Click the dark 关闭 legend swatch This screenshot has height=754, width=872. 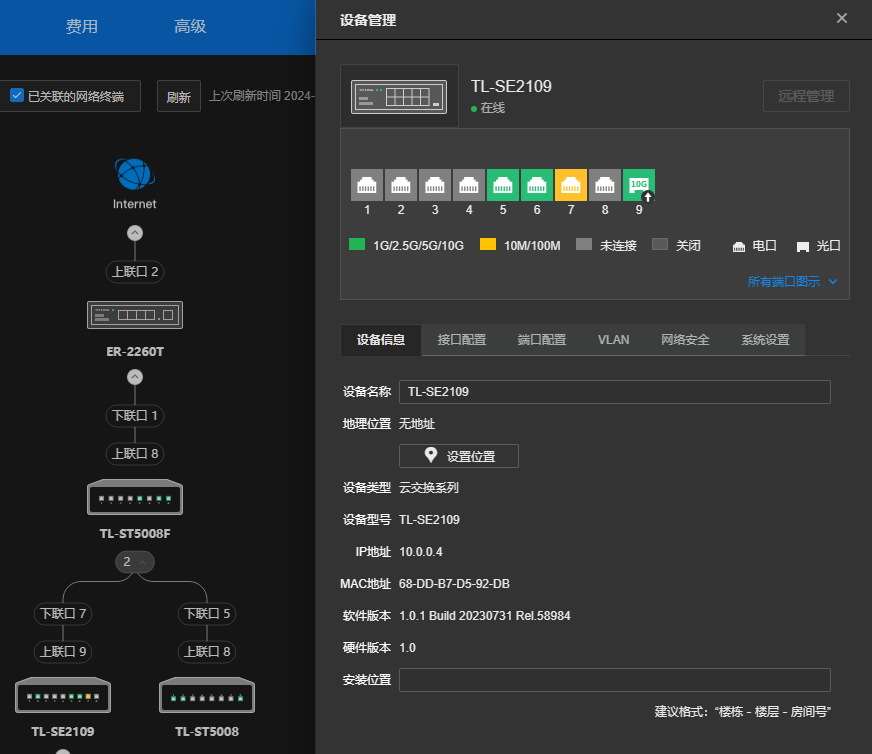[660, 244]
